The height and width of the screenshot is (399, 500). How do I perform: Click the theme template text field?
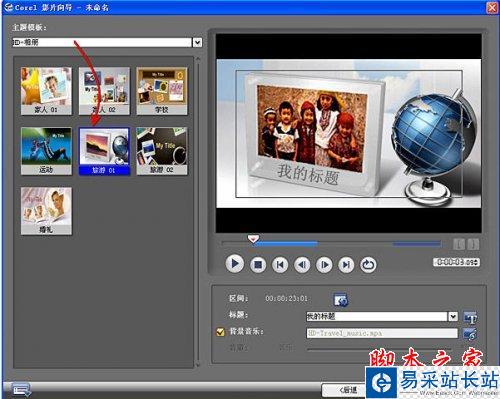102,42
